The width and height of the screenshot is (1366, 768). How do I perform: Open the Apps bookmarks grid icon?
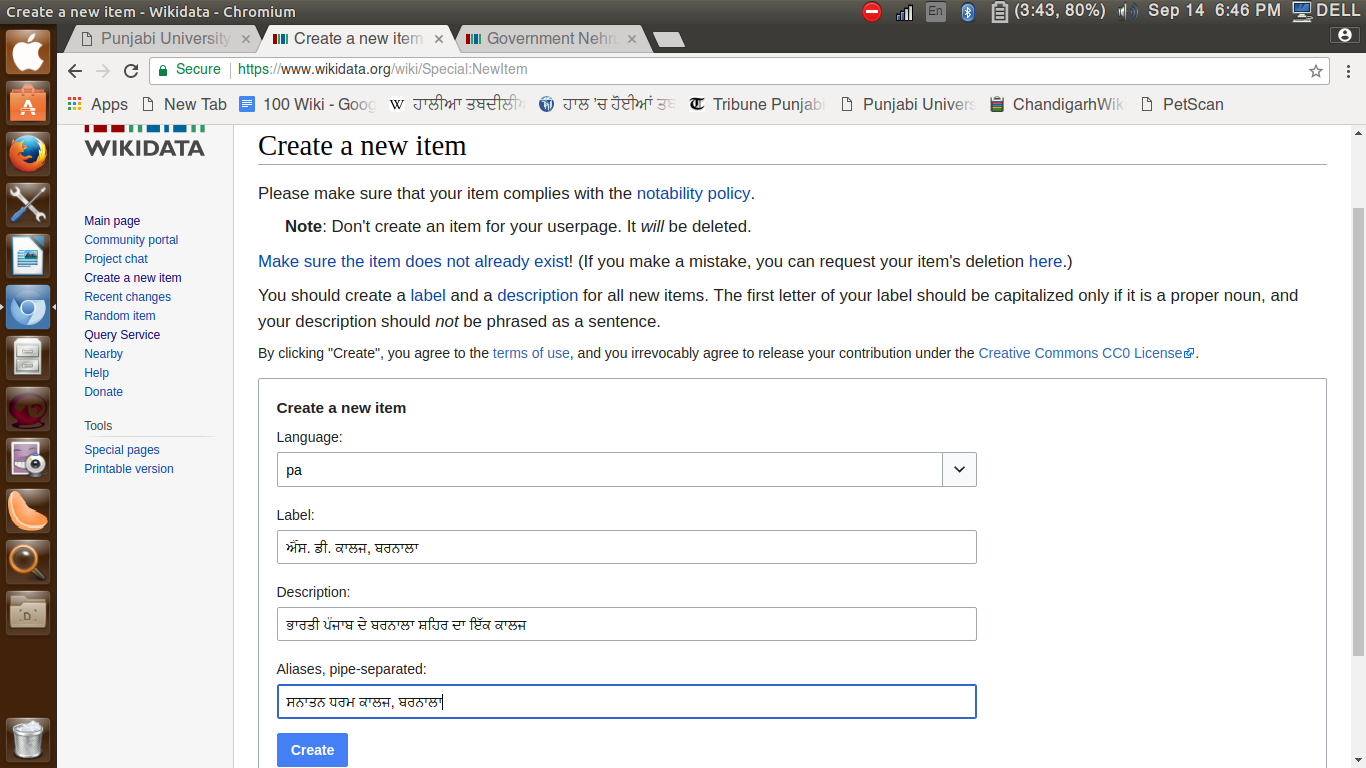pyautogui.click(x=74, y=104)
